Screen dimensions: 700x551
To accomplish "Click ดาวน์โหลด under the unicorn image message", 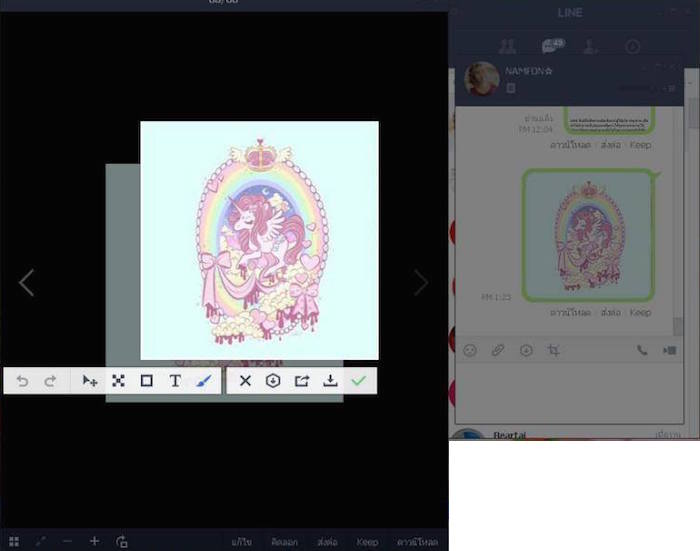I will tap(571, 312).
